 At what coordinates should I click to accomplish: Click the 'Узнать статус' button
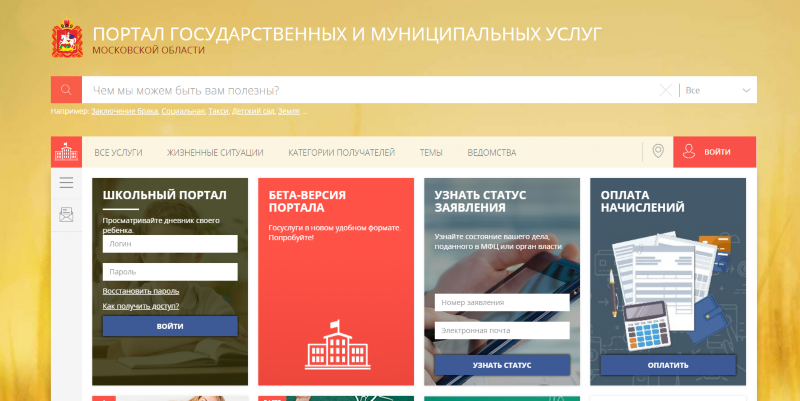coord(501,365)
